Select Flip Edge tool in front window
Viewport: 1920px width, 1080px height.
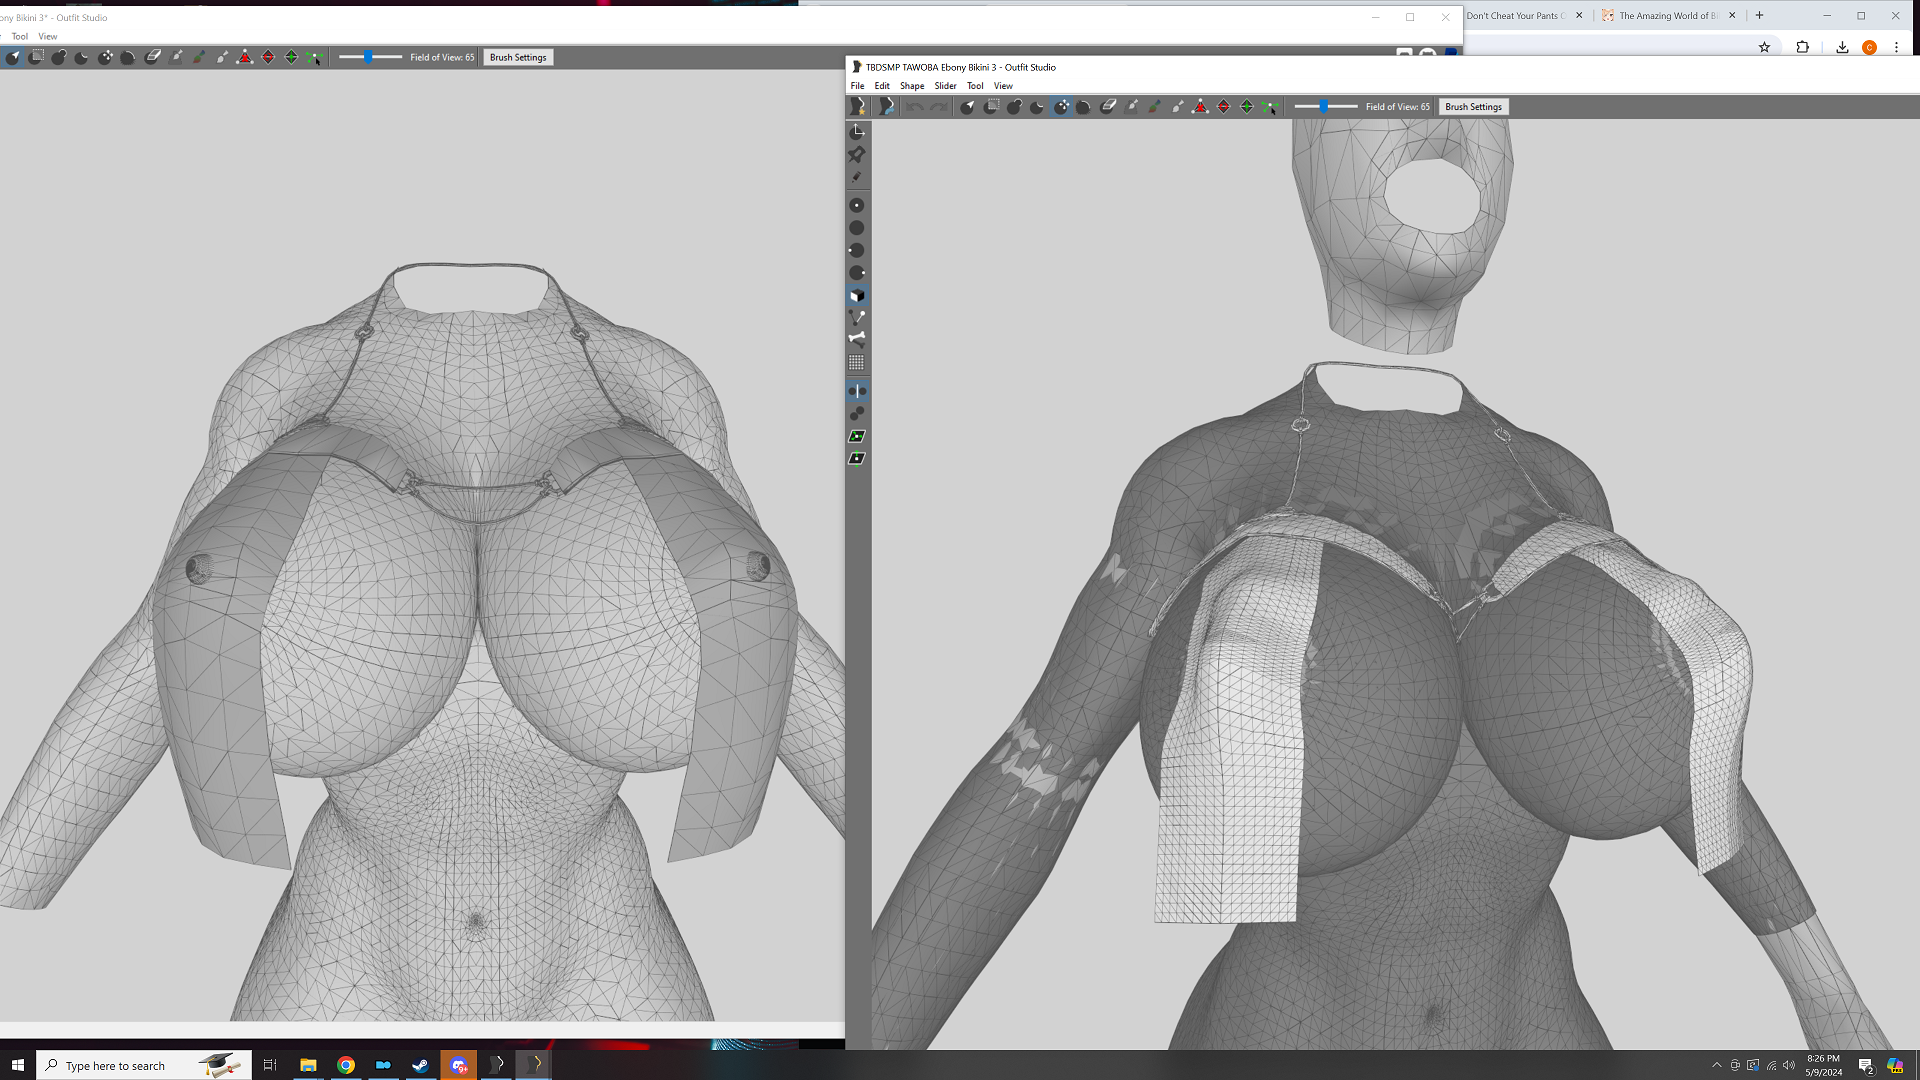[x=1224, y=107]
